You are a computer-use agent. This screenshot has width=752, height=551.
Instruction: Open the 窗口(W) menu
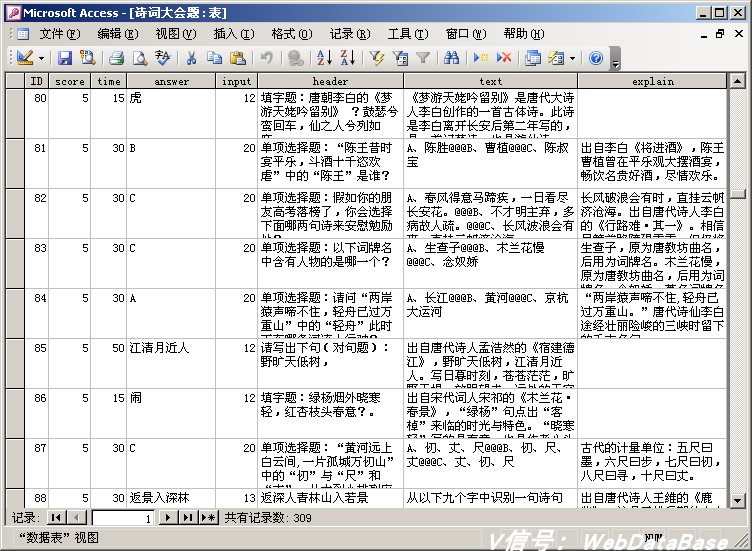click(466, 34)
